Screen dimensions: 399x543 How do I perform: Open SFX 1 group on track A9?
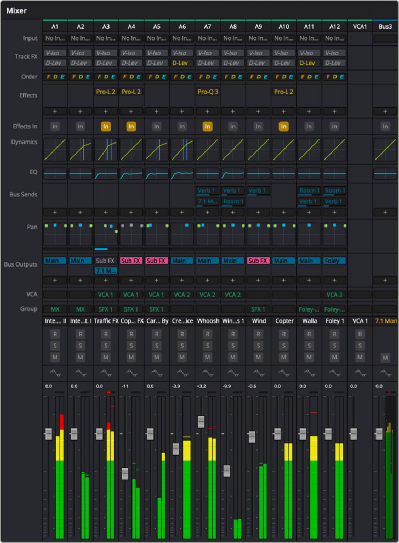(x=258, y=309)
